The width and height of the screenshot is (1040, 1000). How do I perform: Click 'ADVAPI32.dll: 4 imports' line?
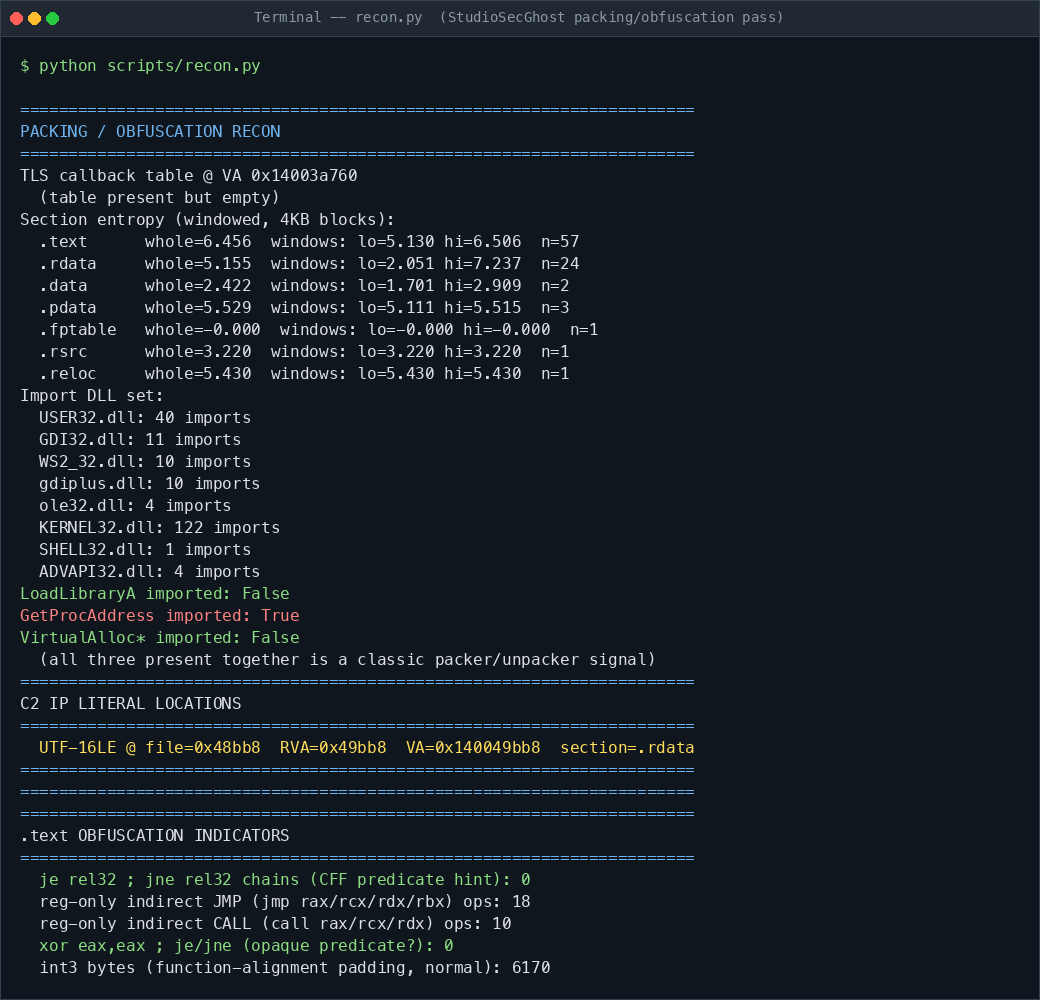point(149,572)
